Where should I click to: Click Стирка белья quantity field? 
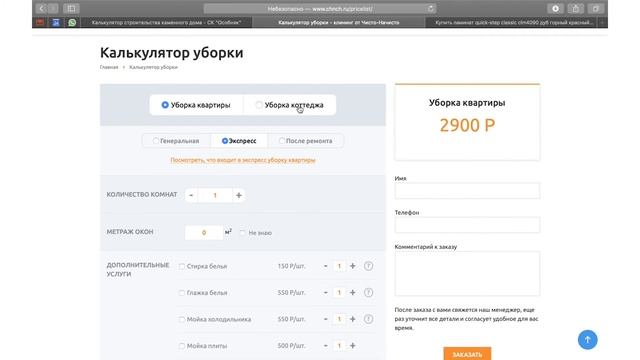pos(339,266)
